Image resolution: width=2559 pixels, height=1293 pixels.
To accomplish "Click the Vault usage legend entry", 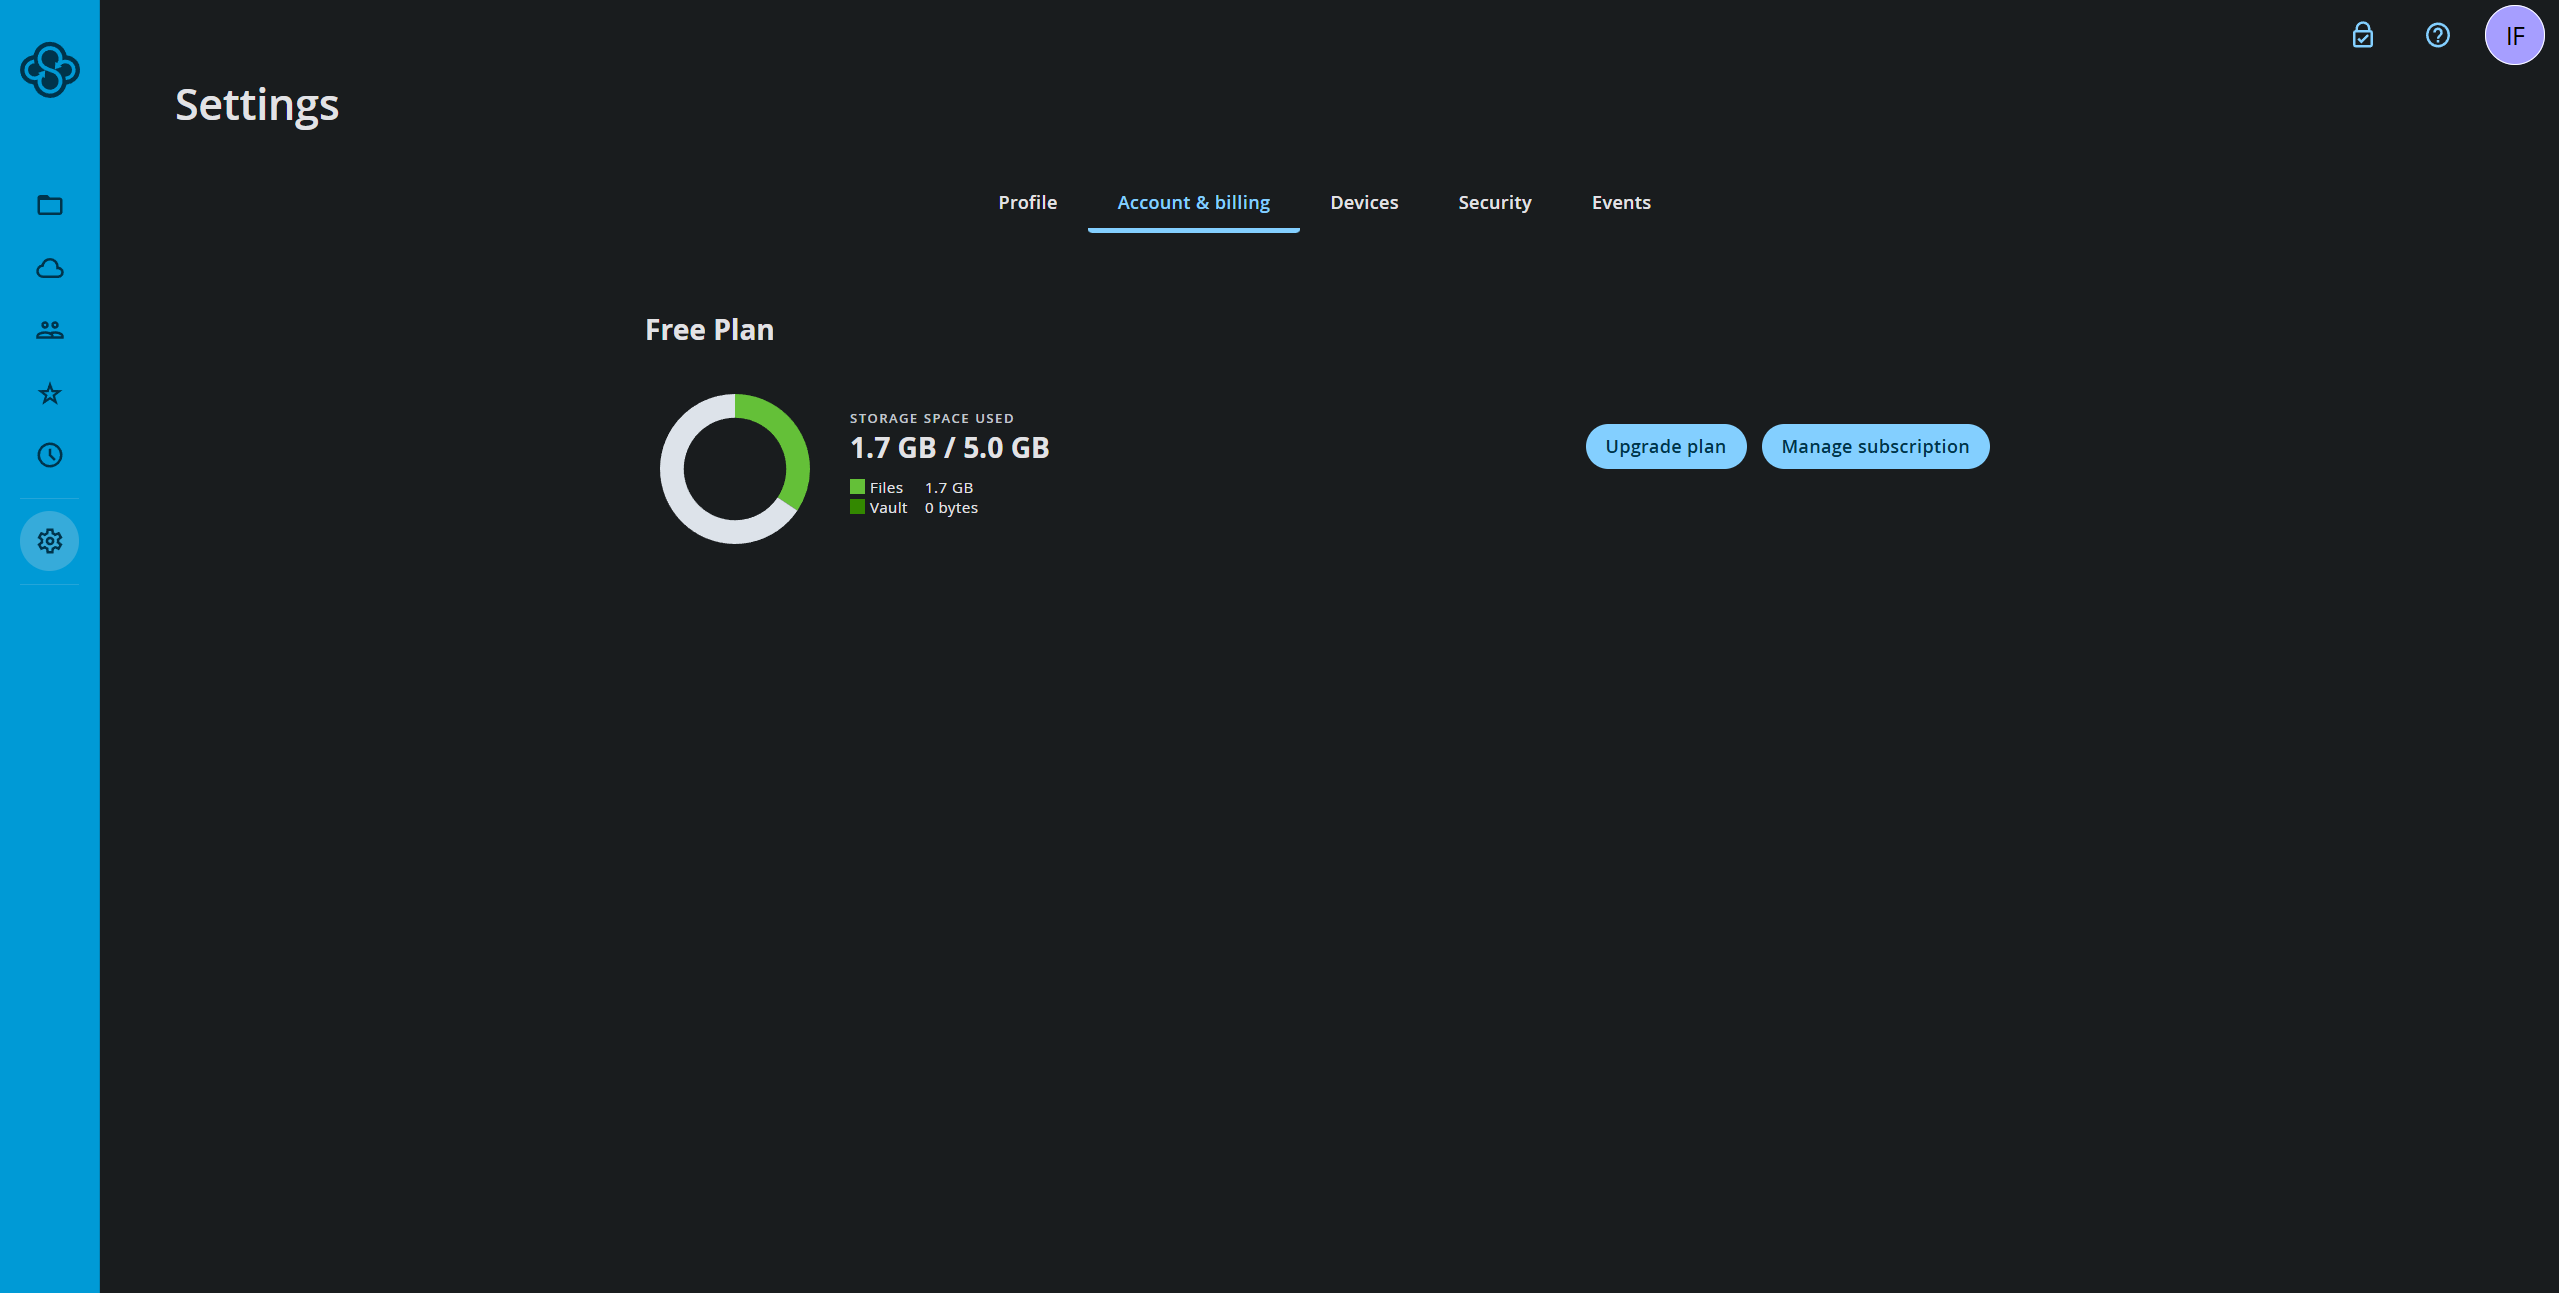I will point(888,507).
